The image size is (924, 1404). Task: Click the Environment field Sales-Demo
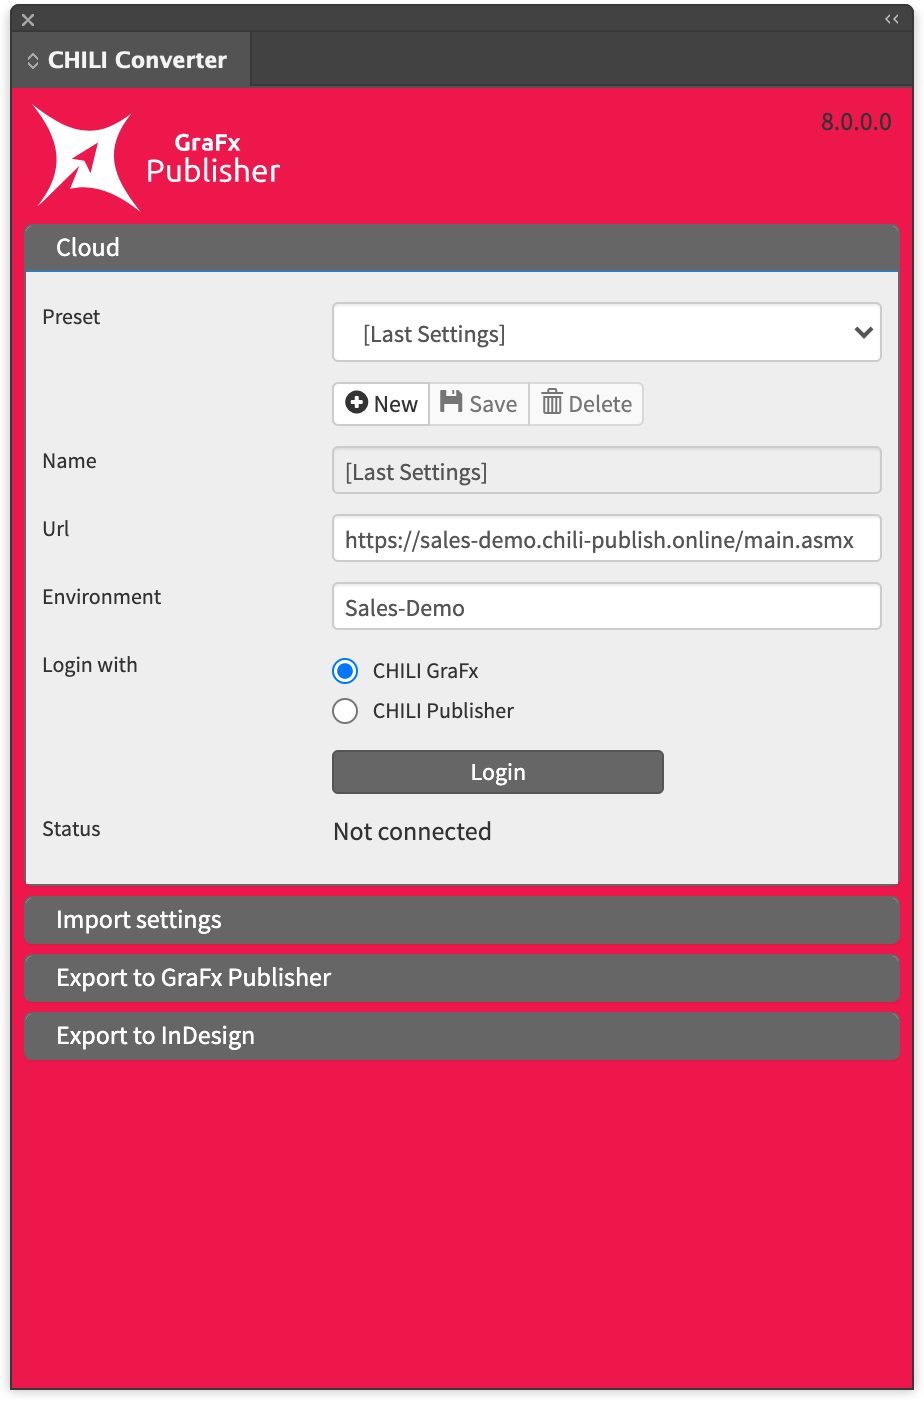pos(607,607)
